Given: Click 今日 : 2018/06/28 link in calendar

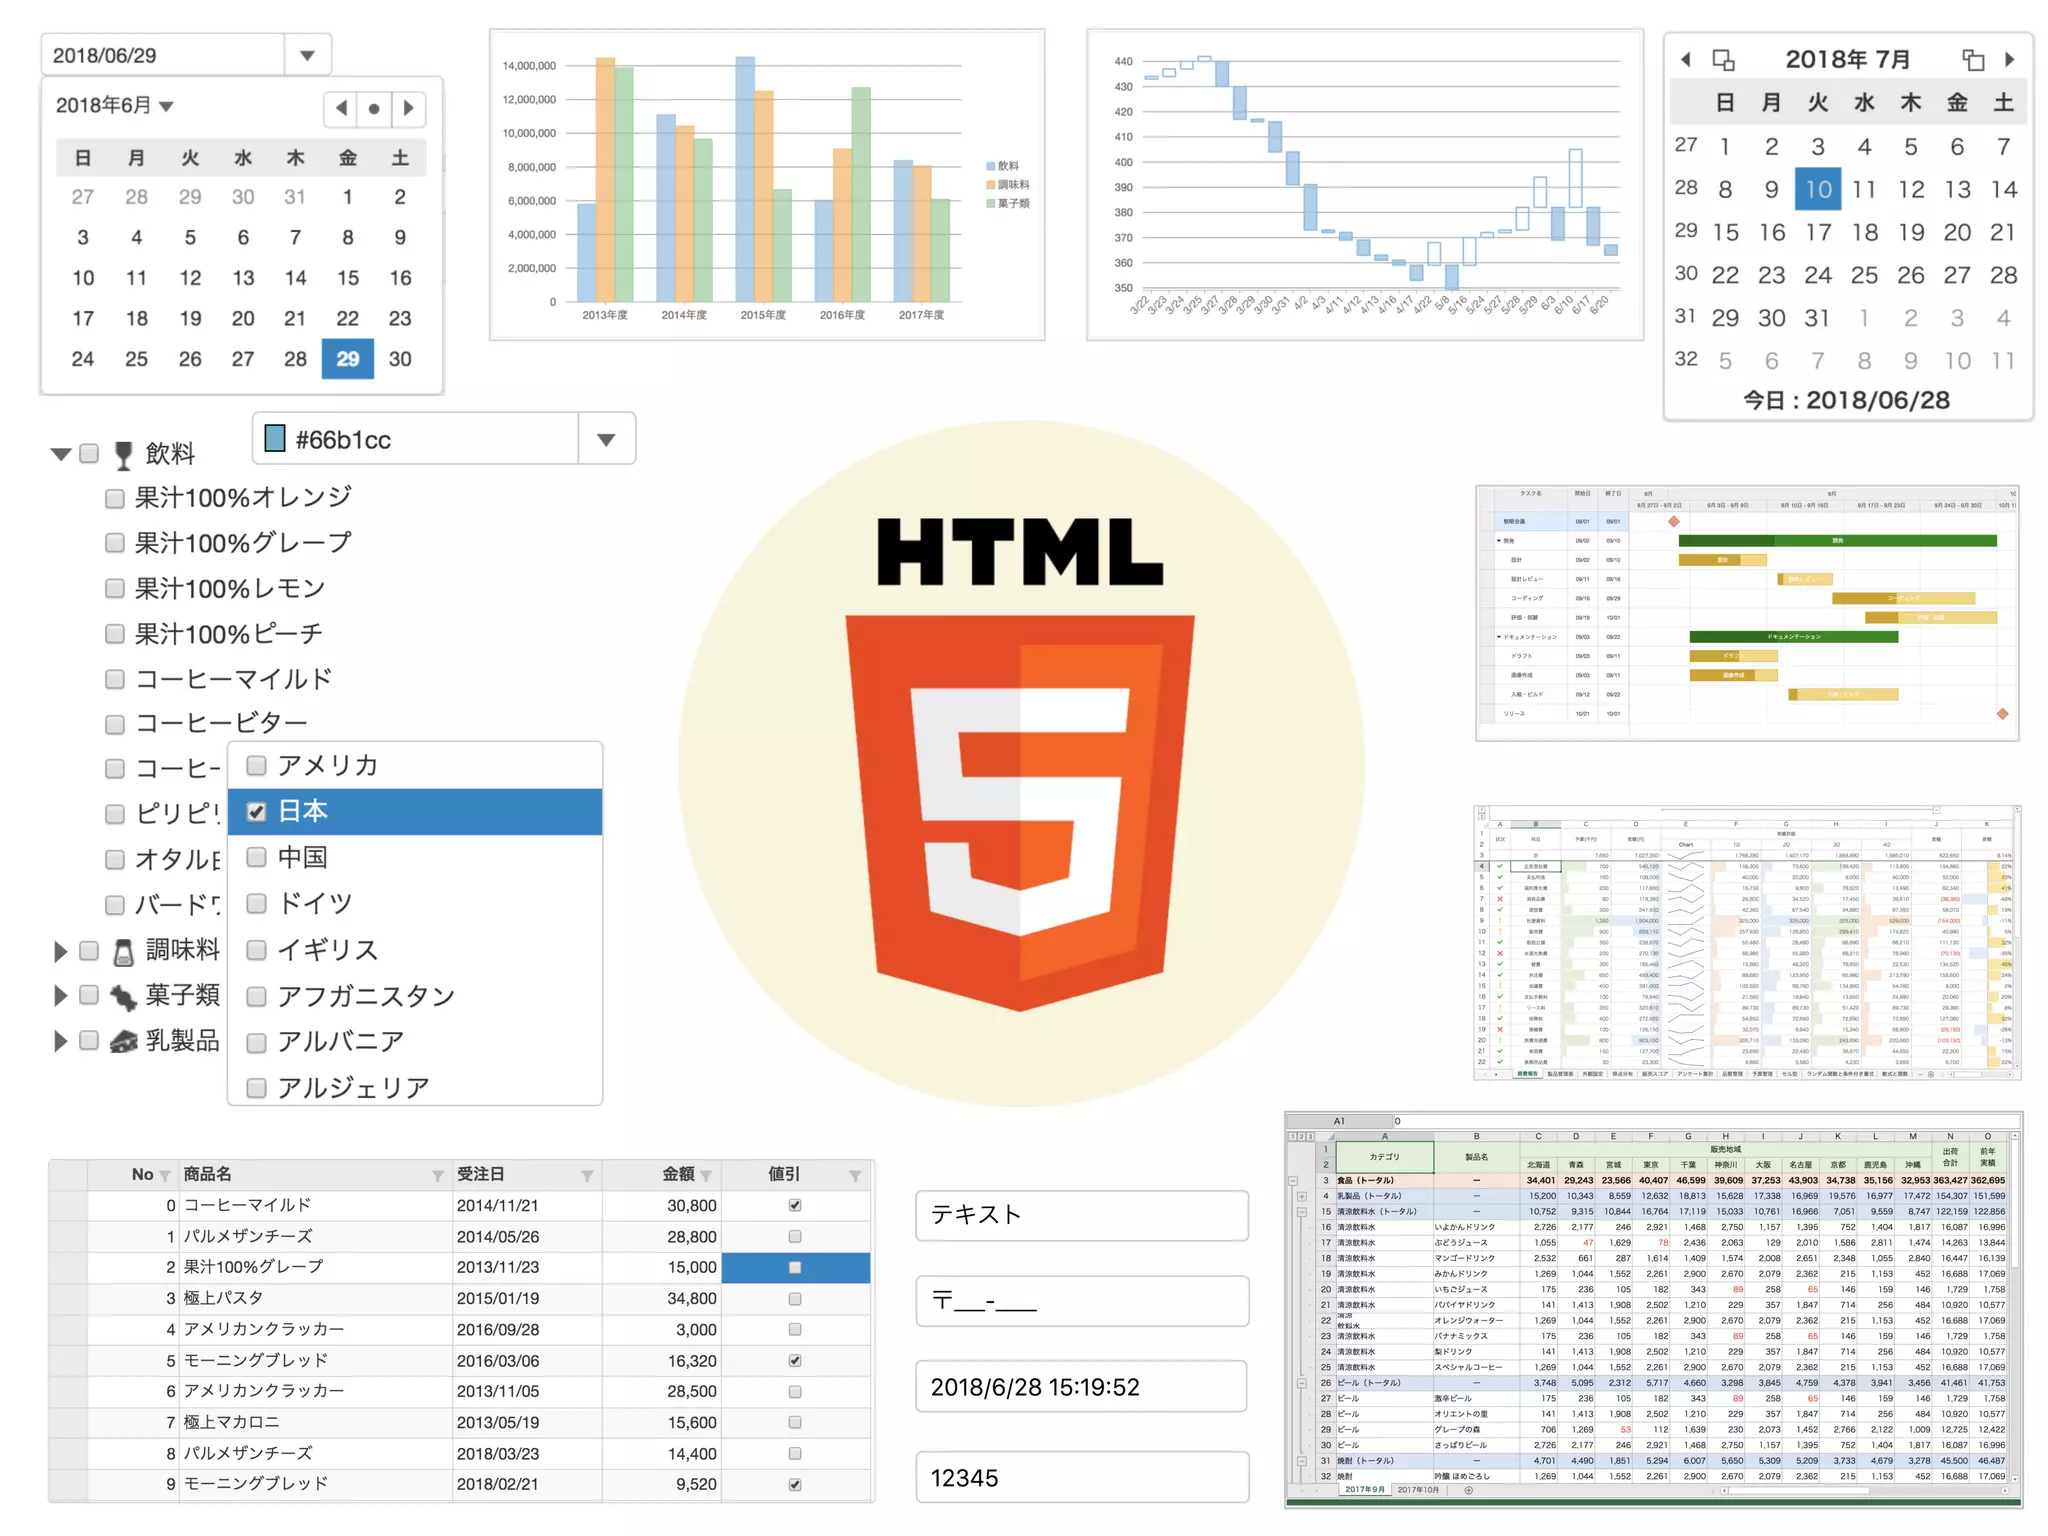Looking at the screenshot, I should (1846, 400).
